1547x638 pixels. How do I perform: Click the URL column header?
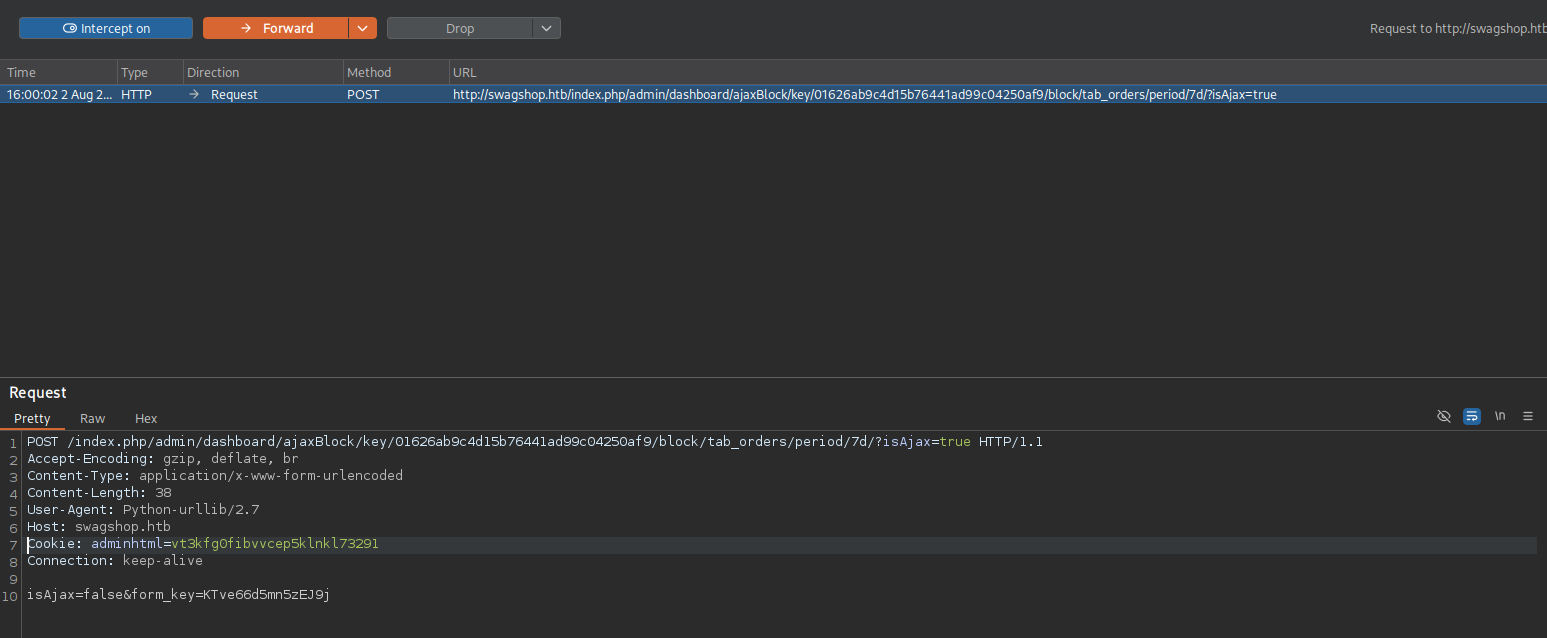[465, 72]
